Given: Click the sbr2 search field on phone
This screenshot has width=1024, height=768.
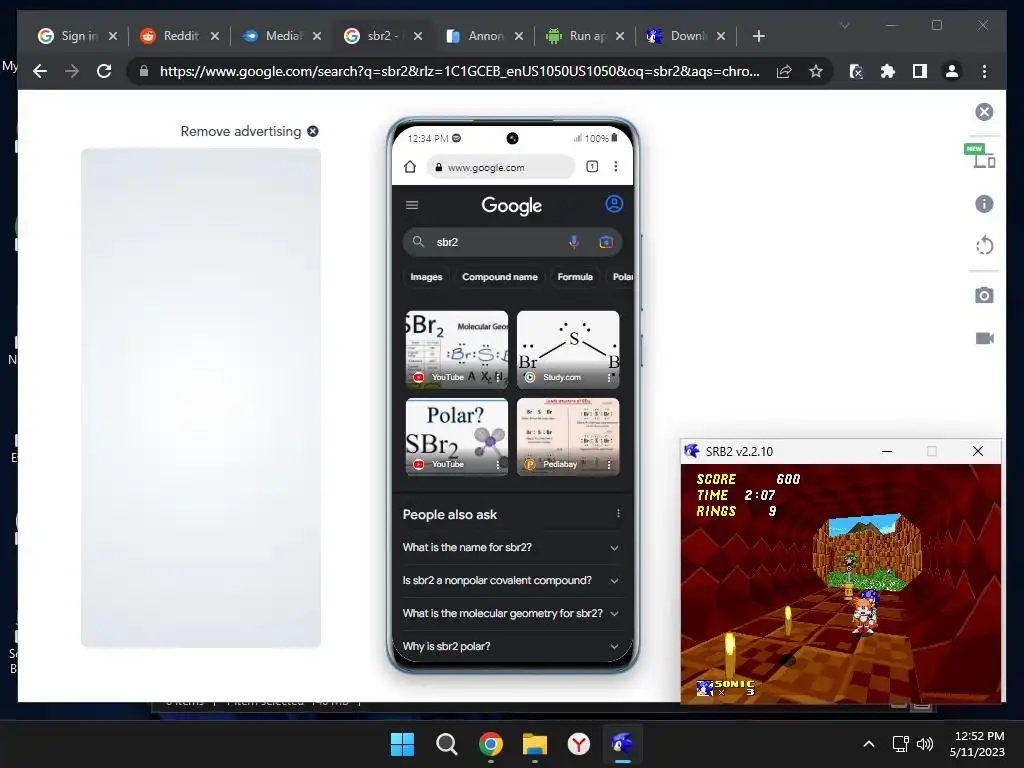Looking at the screenshot, I should click(512, 242).
